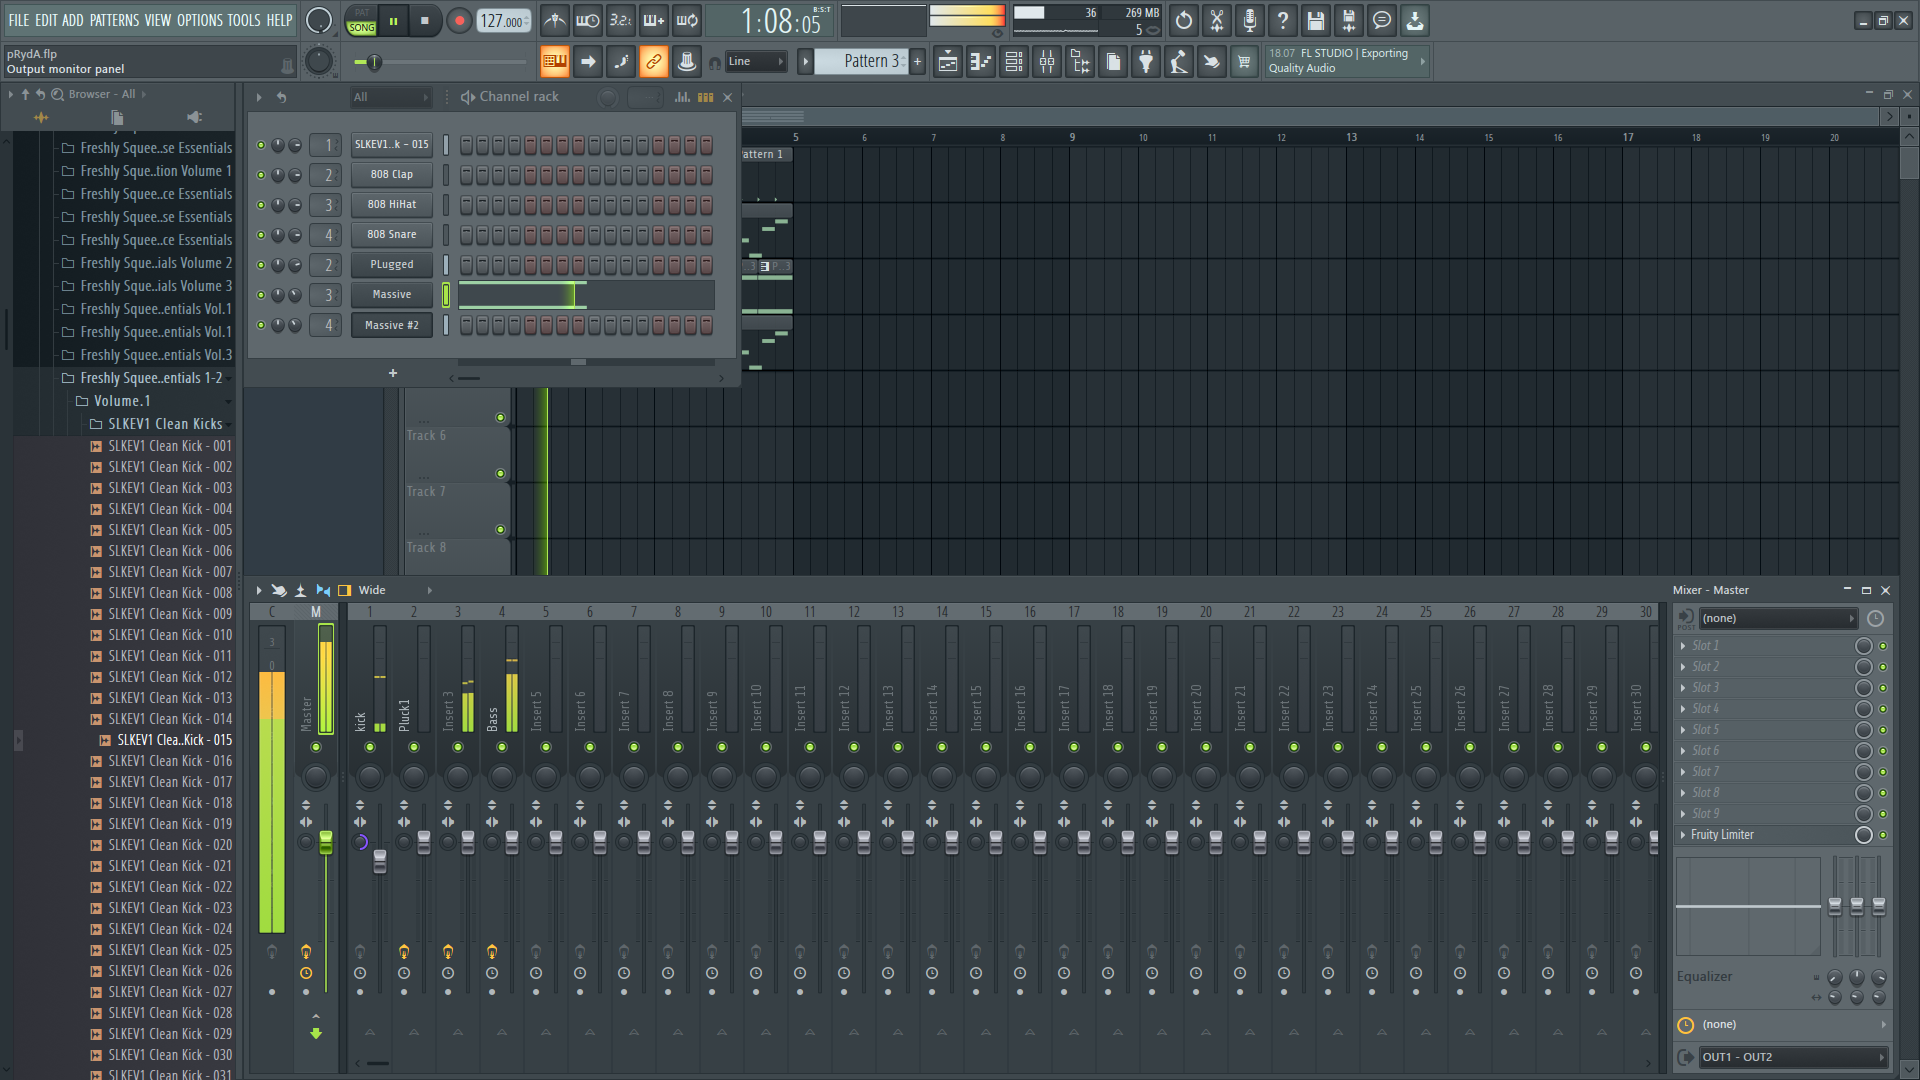
Task: Open the Mixer from toolbar
Action: 1047,62
